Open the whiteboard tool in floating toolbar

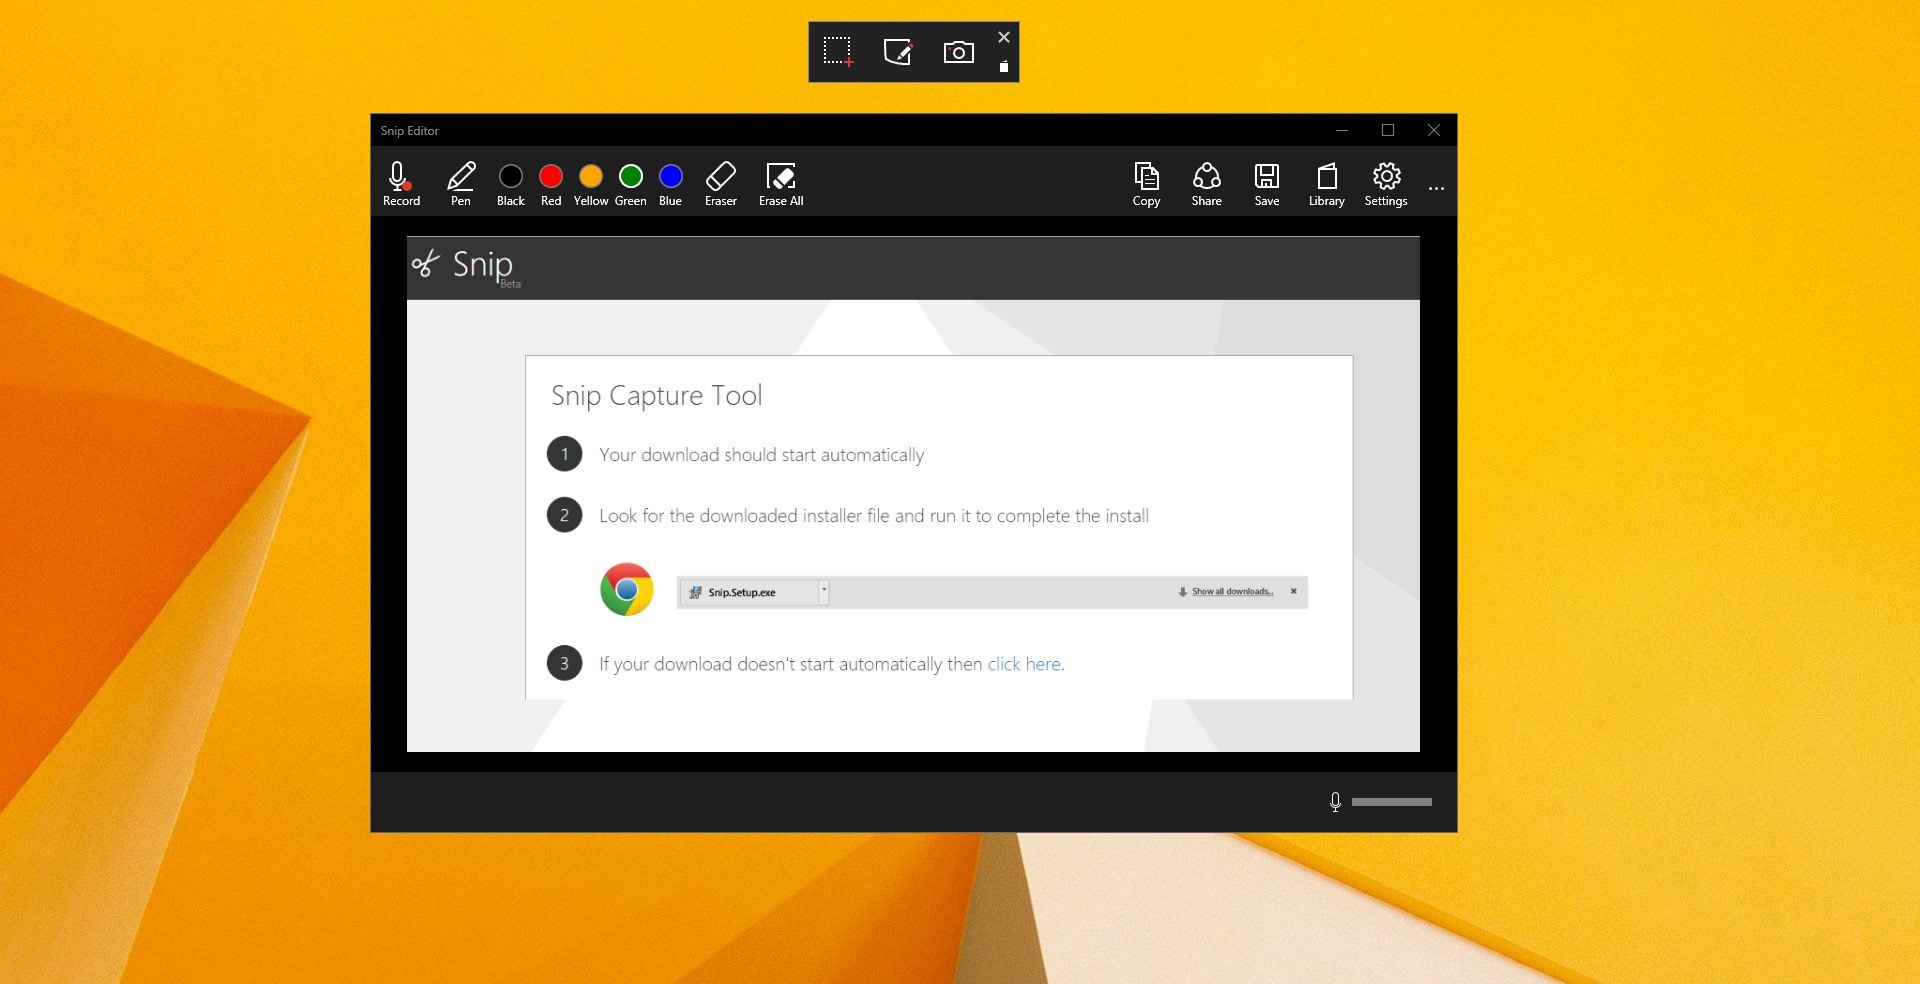pyautogui.click(x=898, y=52)
